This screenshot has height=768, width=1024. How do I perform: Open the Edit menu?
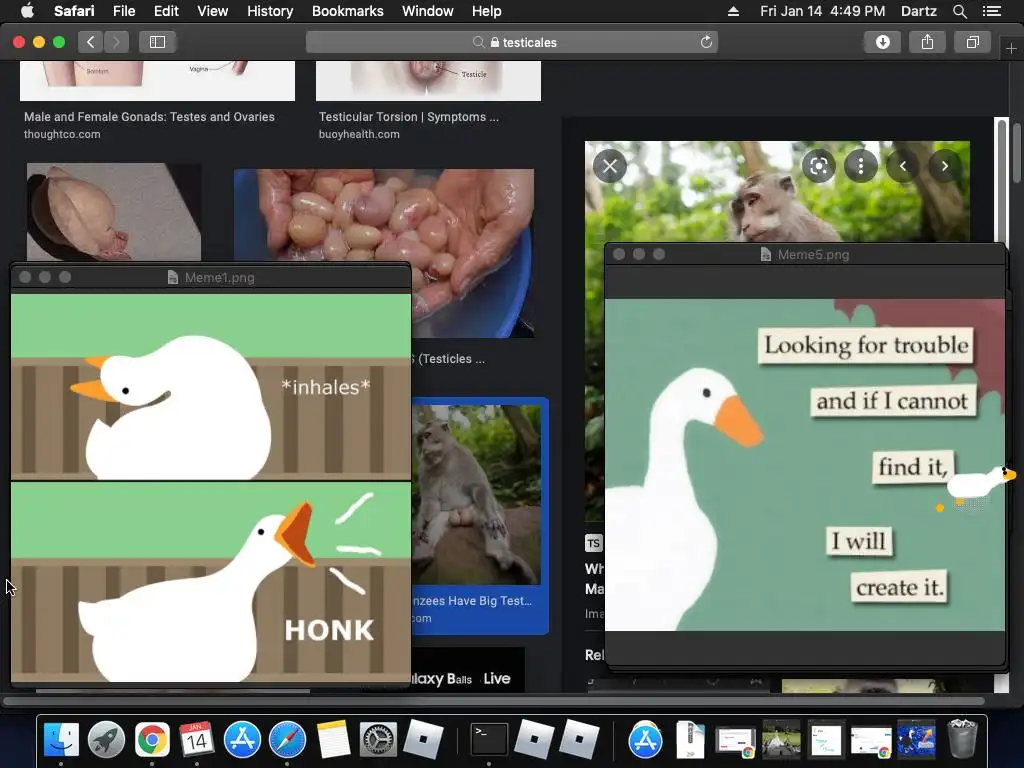pos(166,11)
